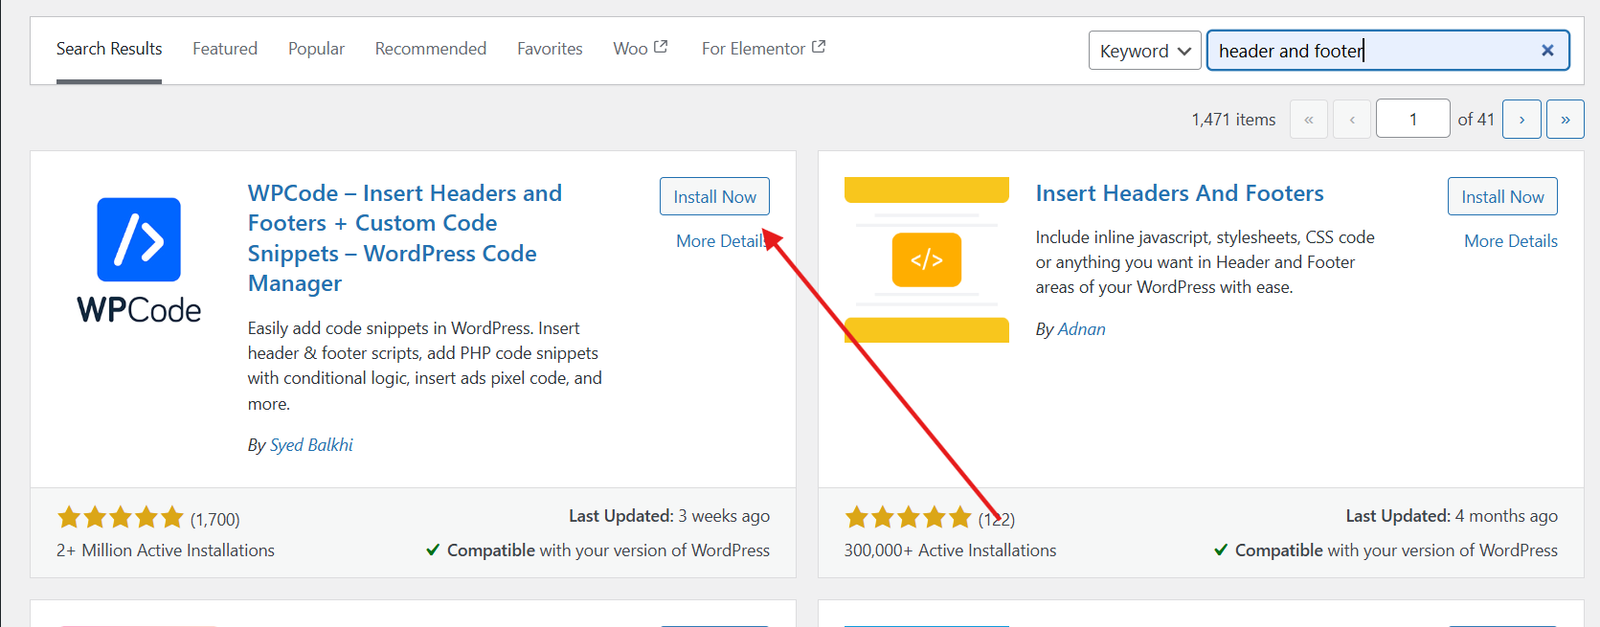Click the '2+ Million Active Installations' text
1600x627 pixels.
[x=166, y=550]
